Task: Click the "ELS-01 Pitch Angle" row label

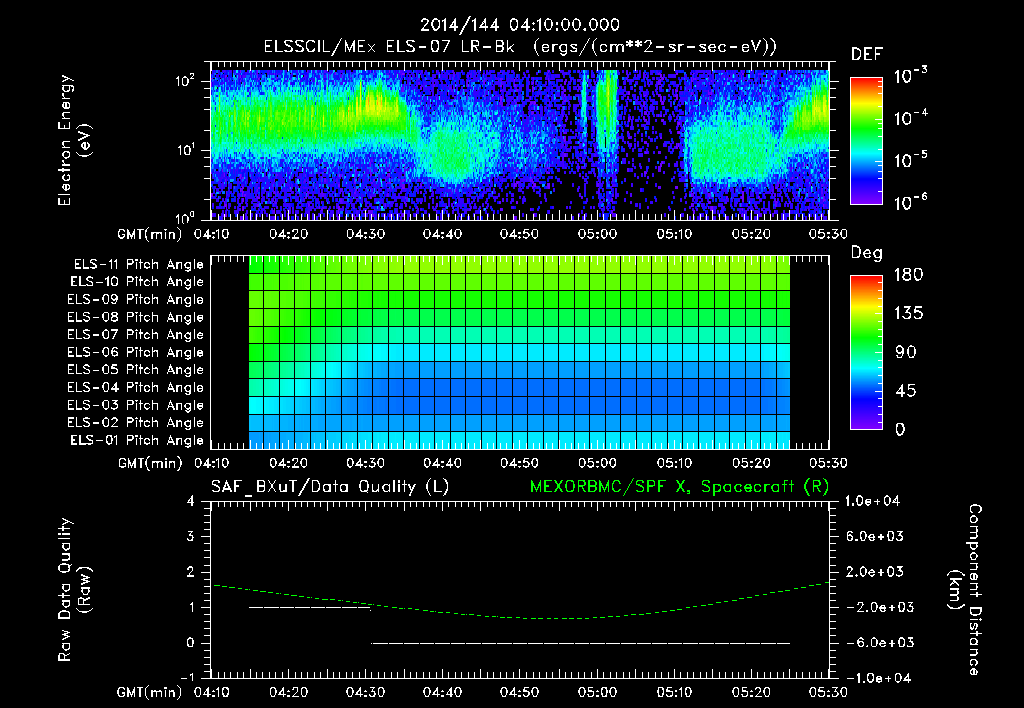Action: pyautogui.click(x=137, y=441)
